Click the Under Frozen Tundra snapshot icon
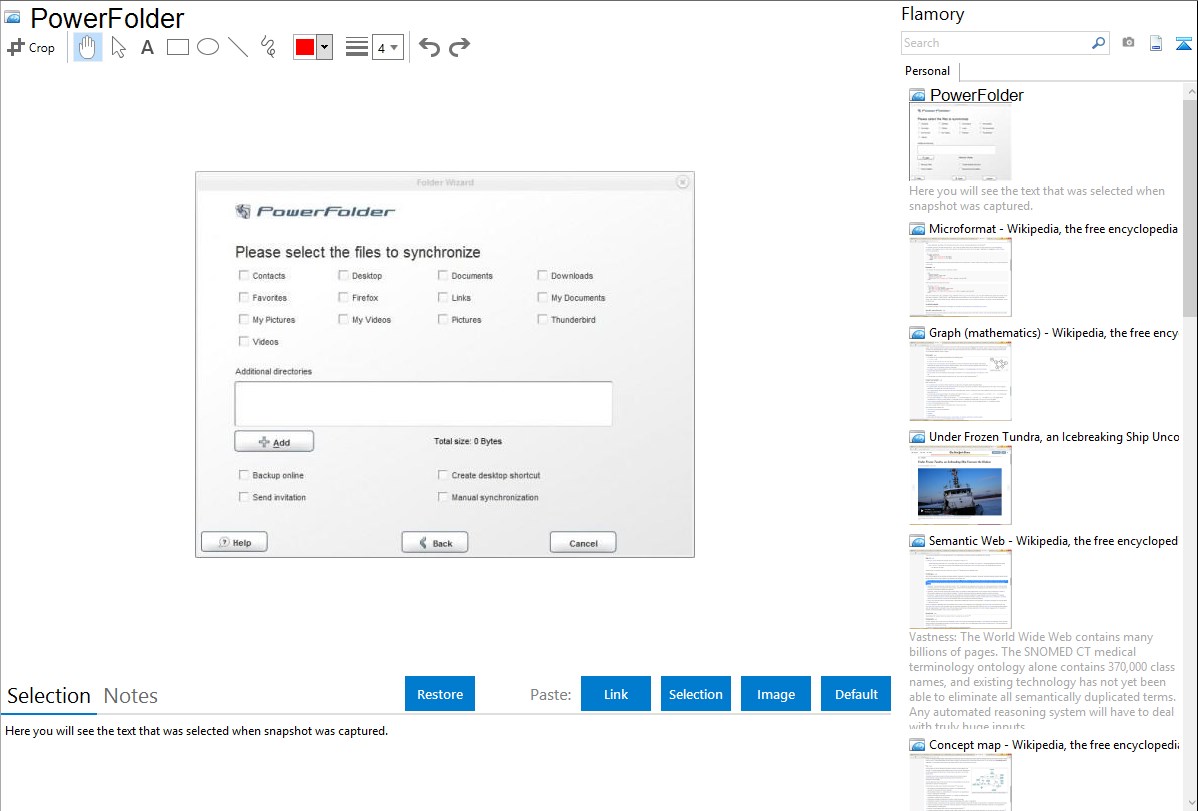The image size is (1198, 811). [x=917, y=437]
